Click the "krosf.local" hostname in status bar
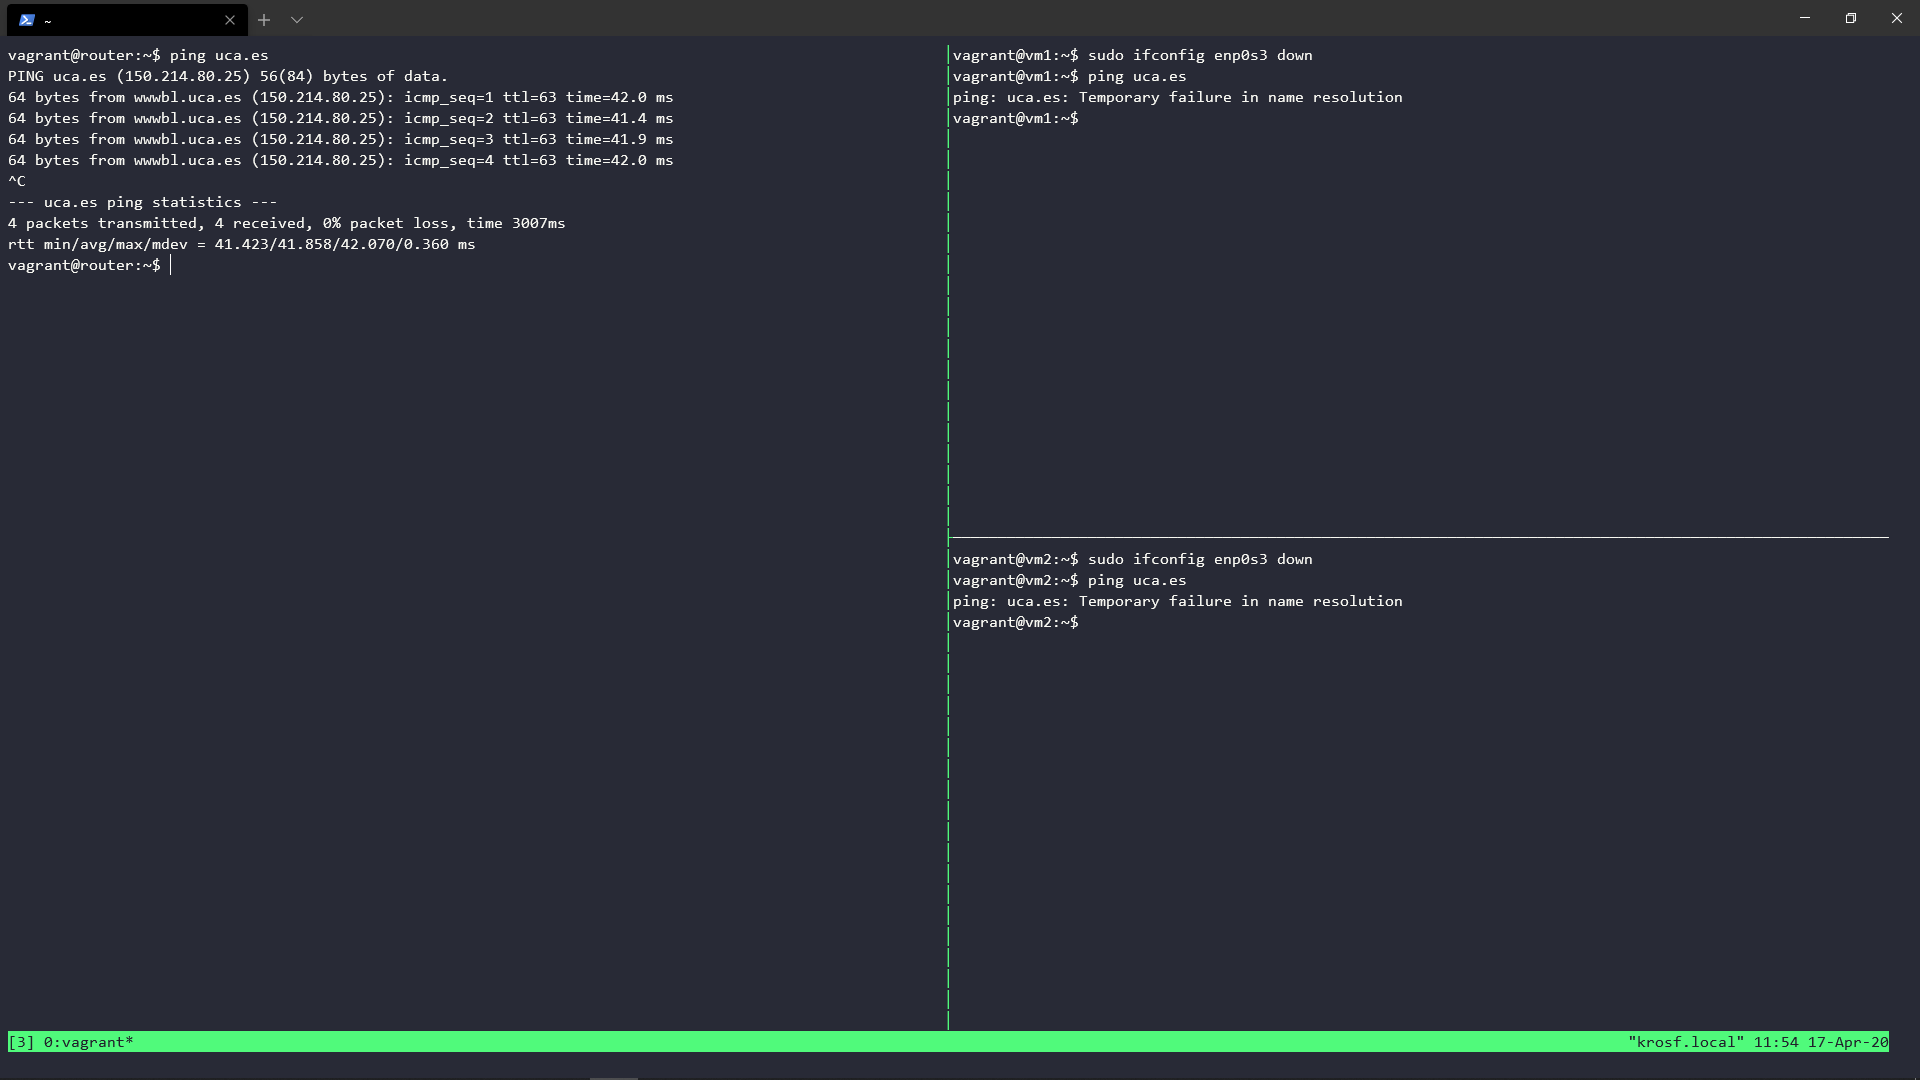This screenshot has width=1920, height=1080. [1686, 1042]
